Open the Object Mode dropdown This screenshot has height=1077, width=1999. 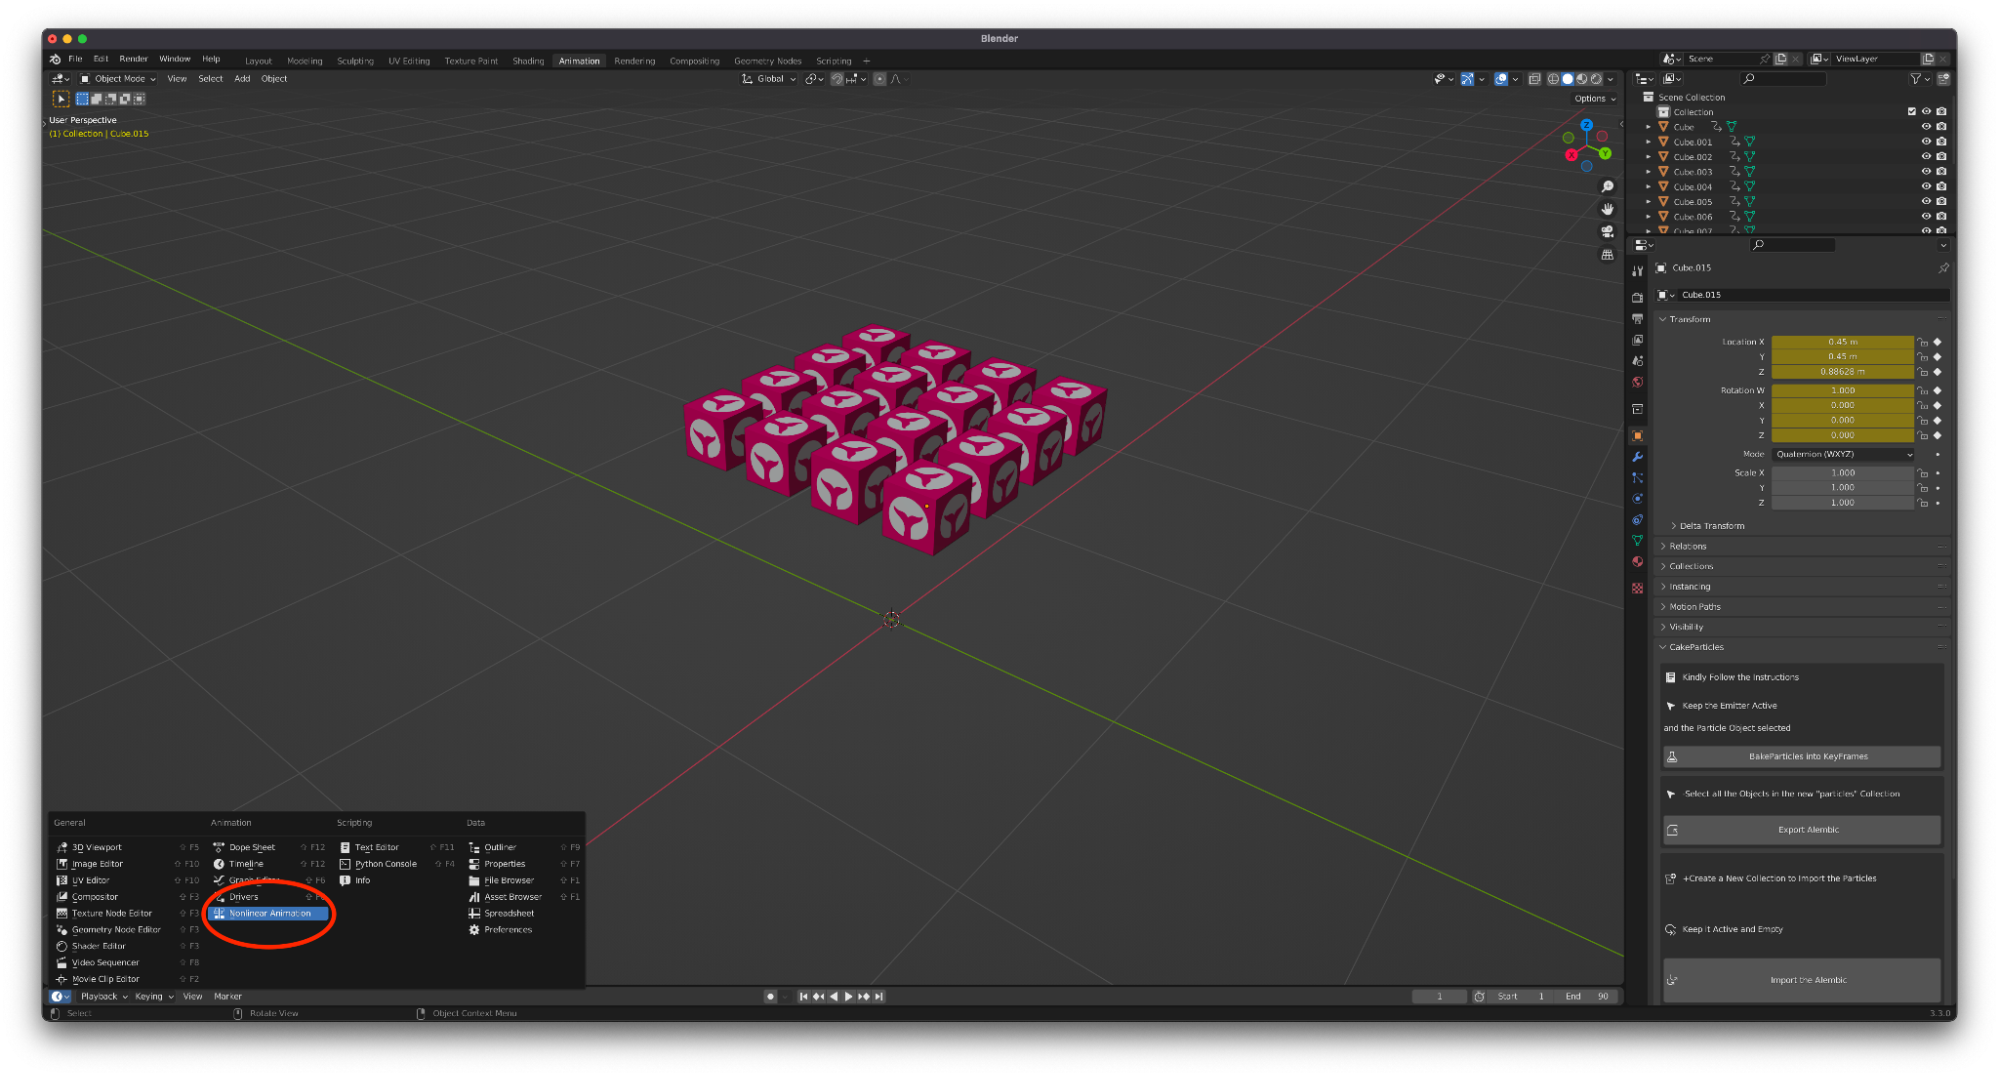(x=118, y=79)
